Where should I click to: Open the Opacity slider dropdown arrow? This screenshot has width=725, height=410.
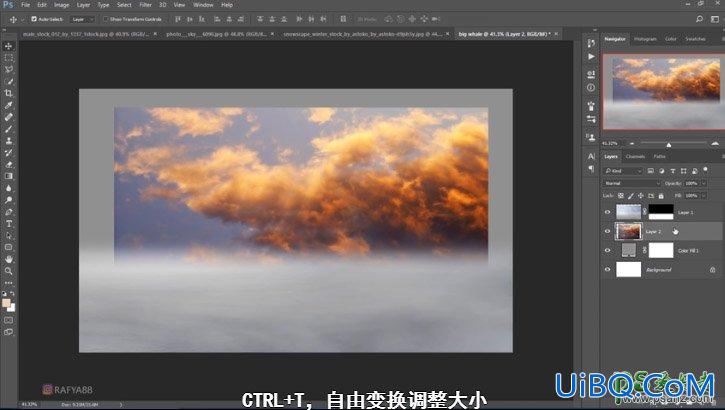click(x=704, y=183)
